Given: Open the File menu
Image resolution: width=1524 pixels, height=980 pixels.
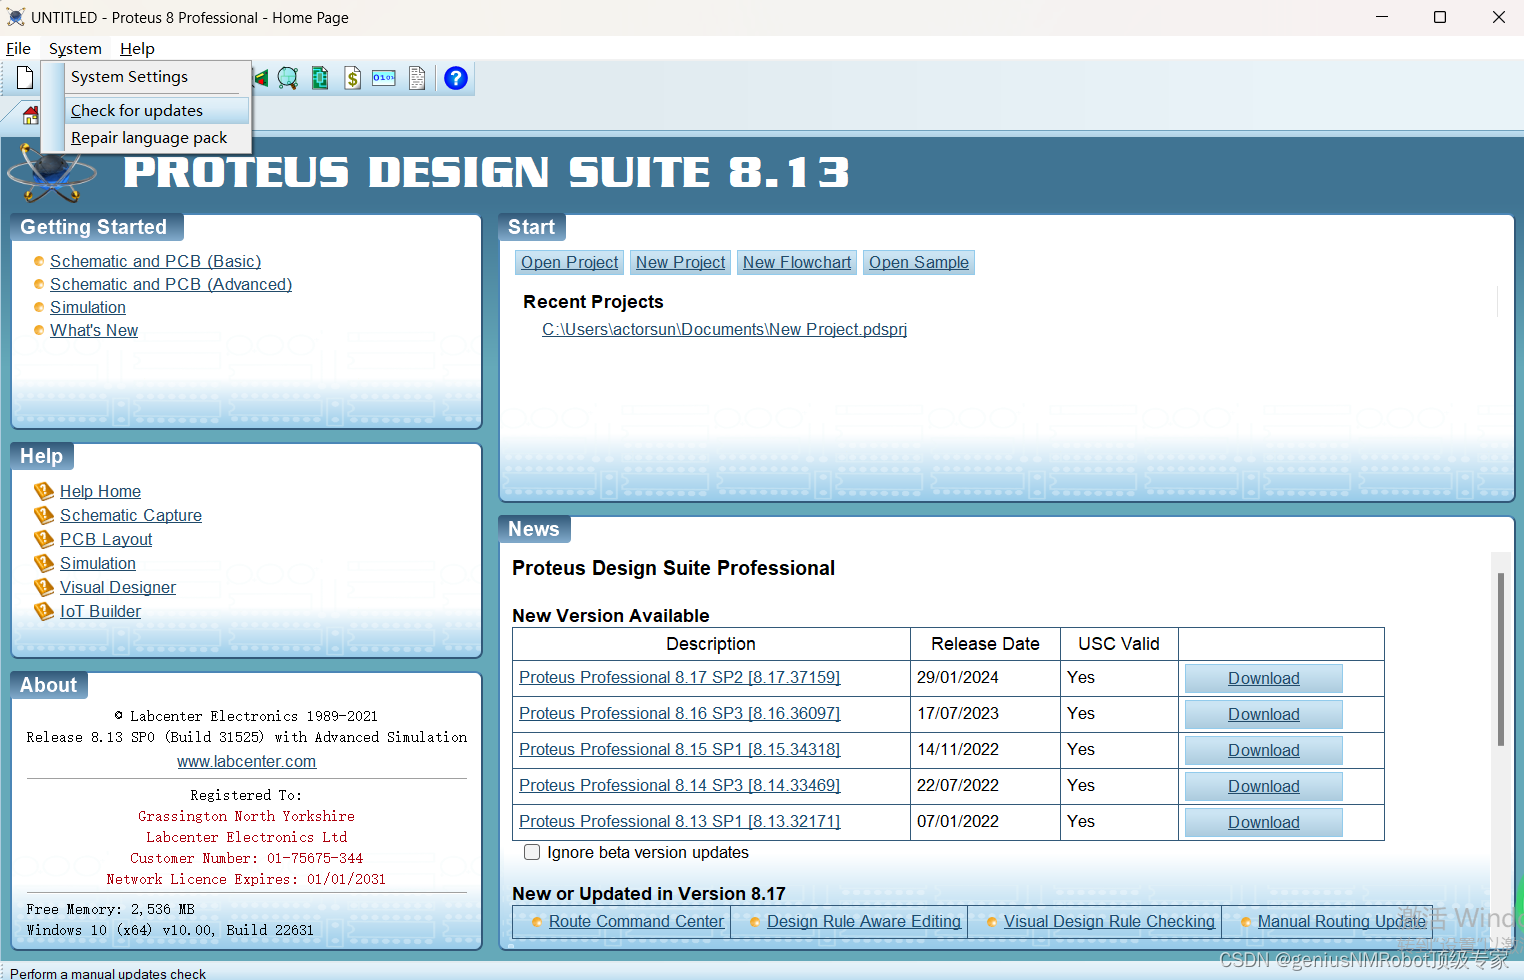Looking at the screenshot, I should tap(18, 48).
